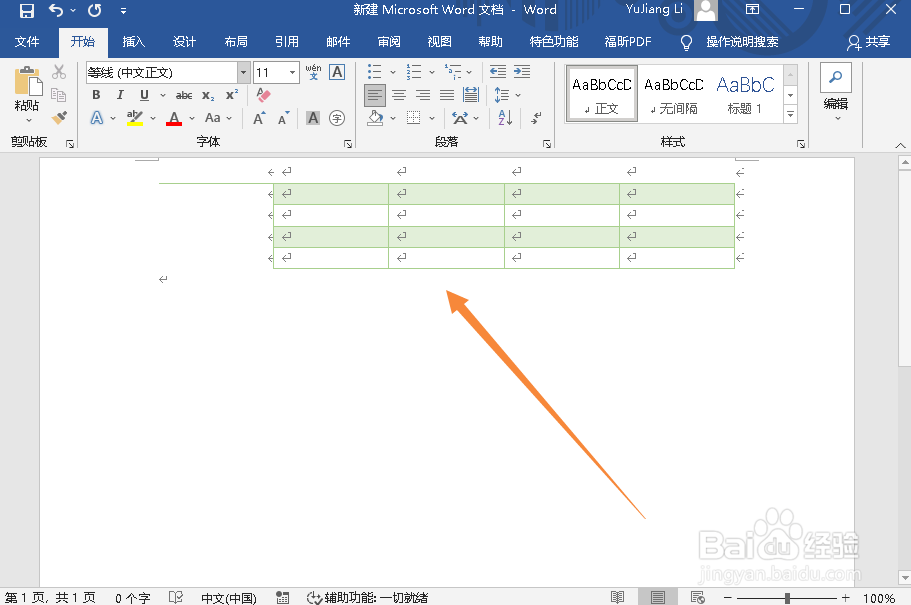Viewport: 911px width, 605px height.
Task: Center align the text
Action: [399, 95]
